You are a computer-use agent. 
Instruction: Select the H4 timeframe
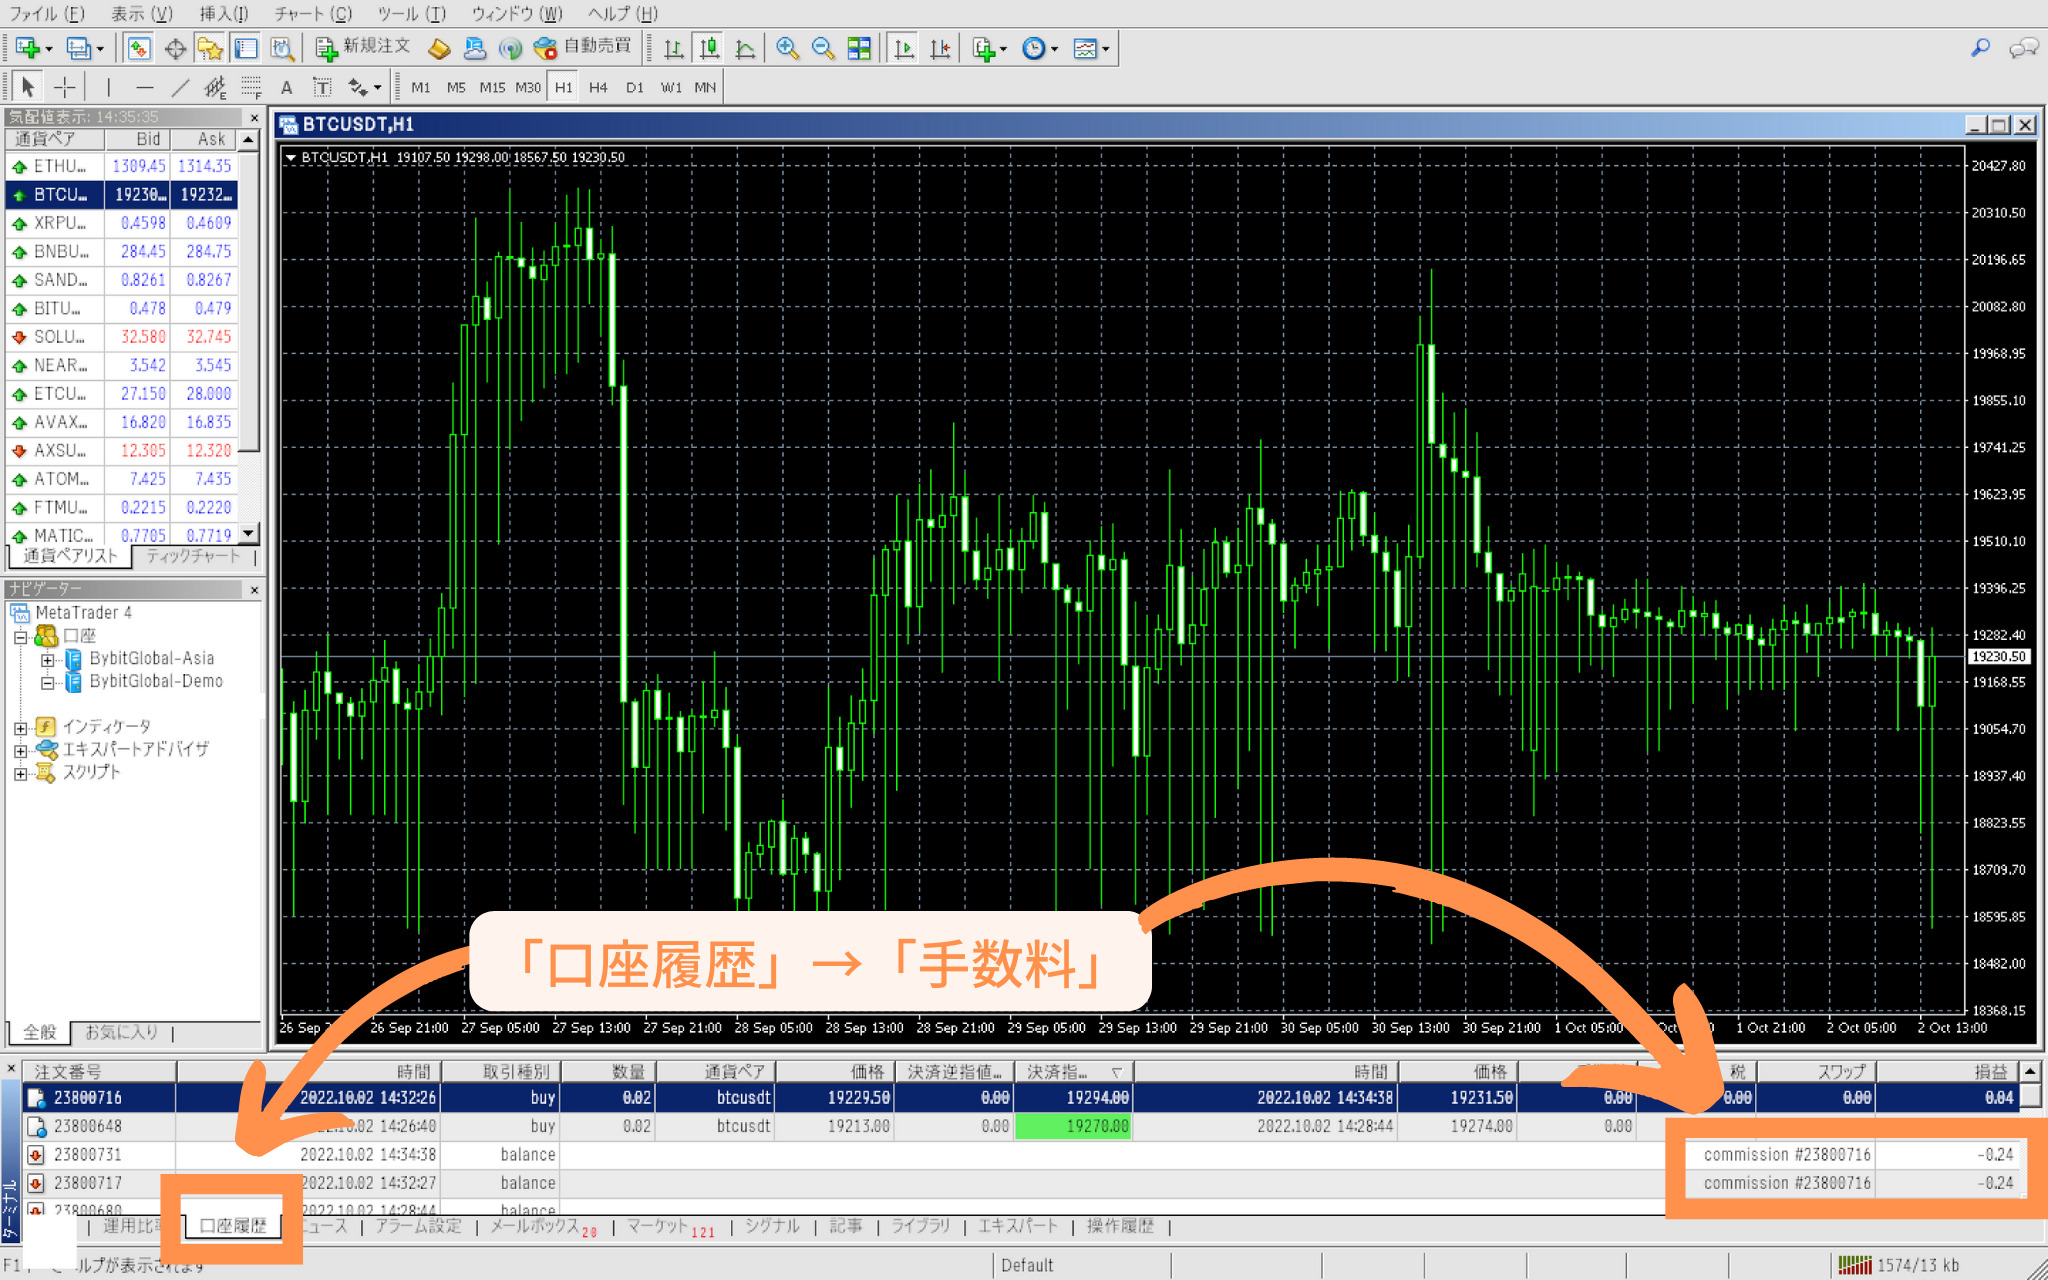598,87
